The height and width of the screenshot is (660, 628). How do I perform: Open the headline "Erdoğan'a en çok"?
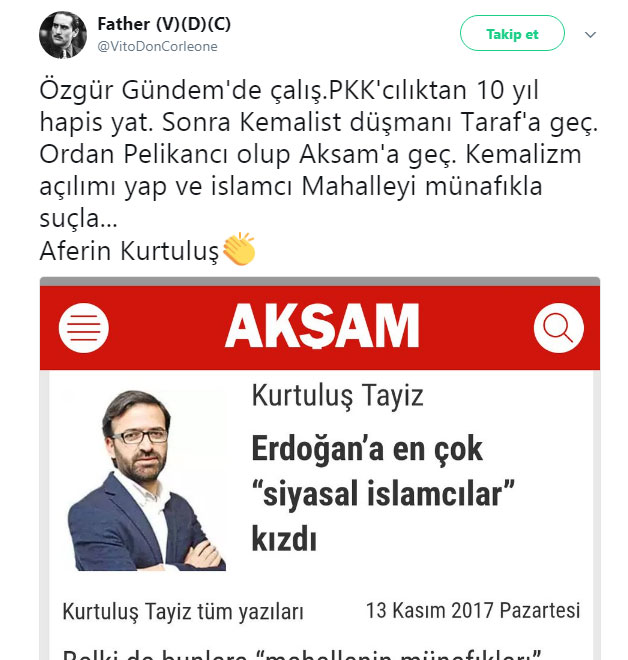367,449
